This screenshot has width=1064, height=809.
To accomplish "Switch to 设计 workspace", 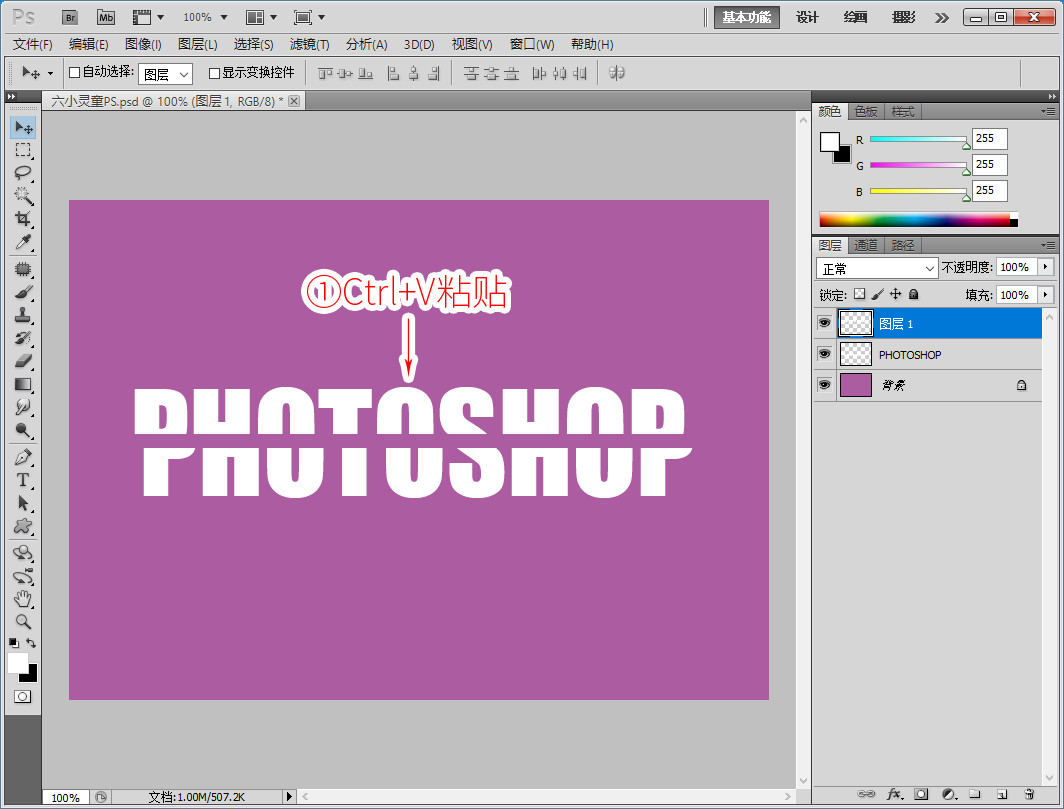I will pos(807,18).
